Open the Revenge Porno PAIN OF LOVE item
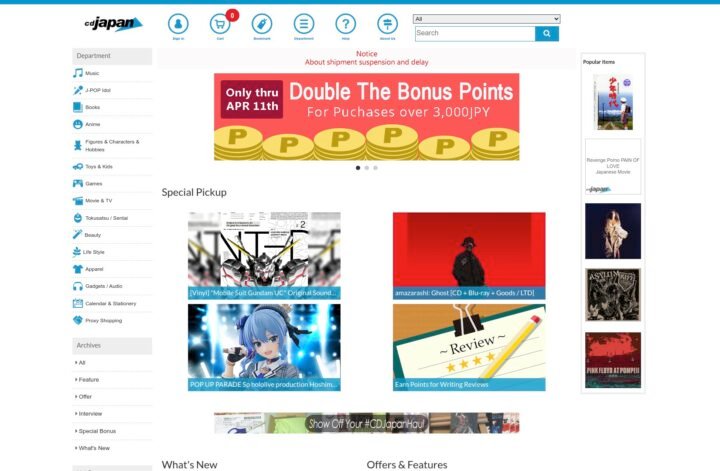720x471 pixels. [x=613, y=167]
